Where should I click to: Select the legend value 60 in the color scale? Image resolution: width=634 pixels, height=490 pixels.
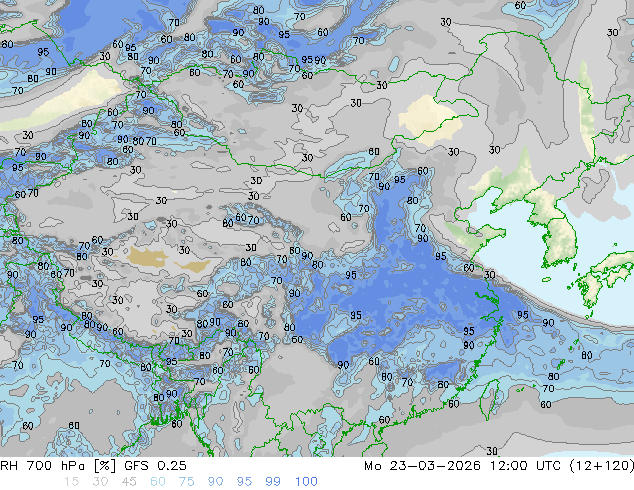(x=158, y=482)
